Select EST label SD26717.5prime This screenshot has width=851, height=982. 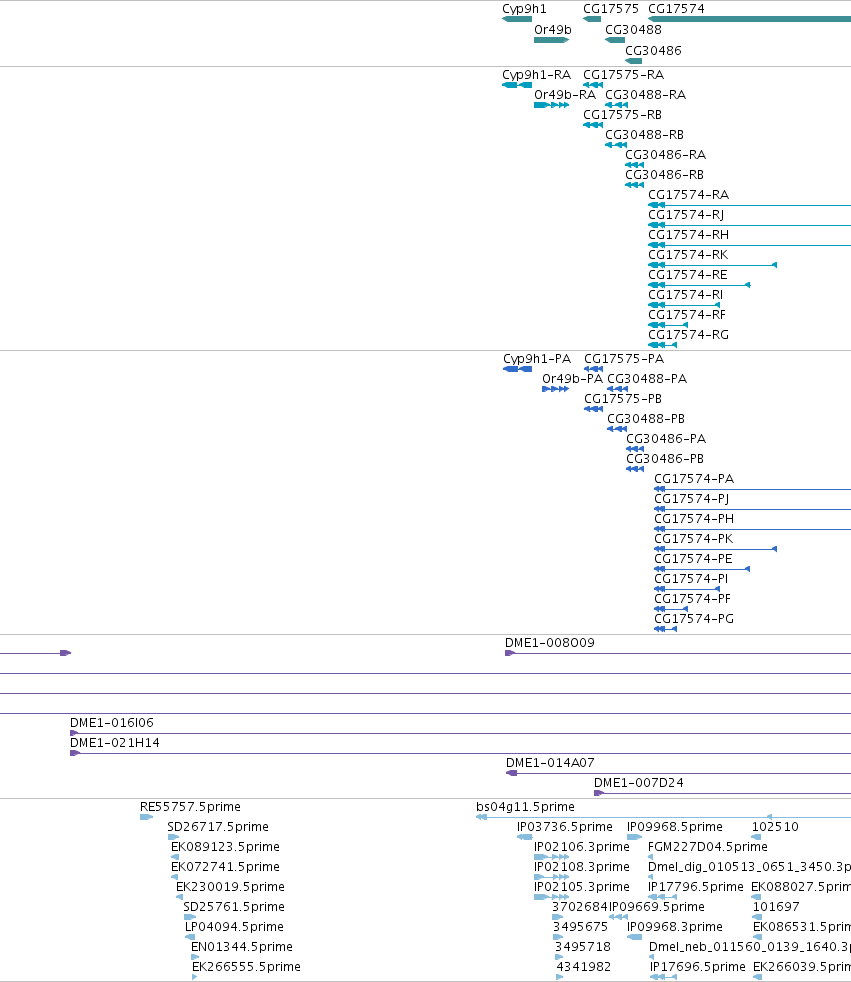[x=218, y=827]
